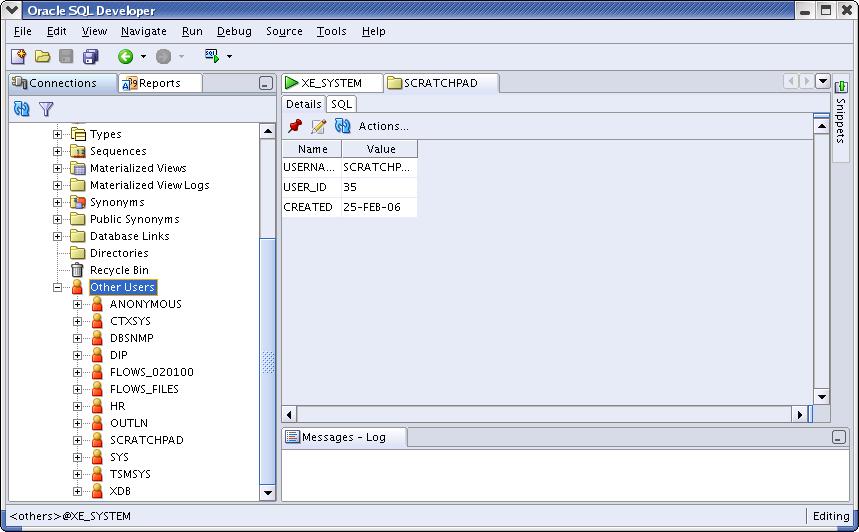Click the Save All toolbar icon
The height and width of the screenshot is (532, 859).
[x=90, y=56]
